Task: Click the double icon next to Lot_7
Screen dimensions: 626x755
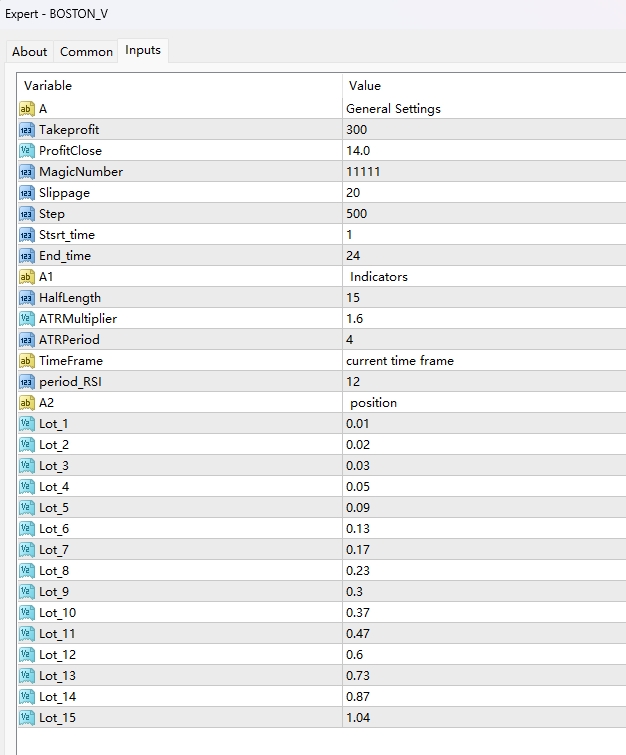Action: click(26, 550)
